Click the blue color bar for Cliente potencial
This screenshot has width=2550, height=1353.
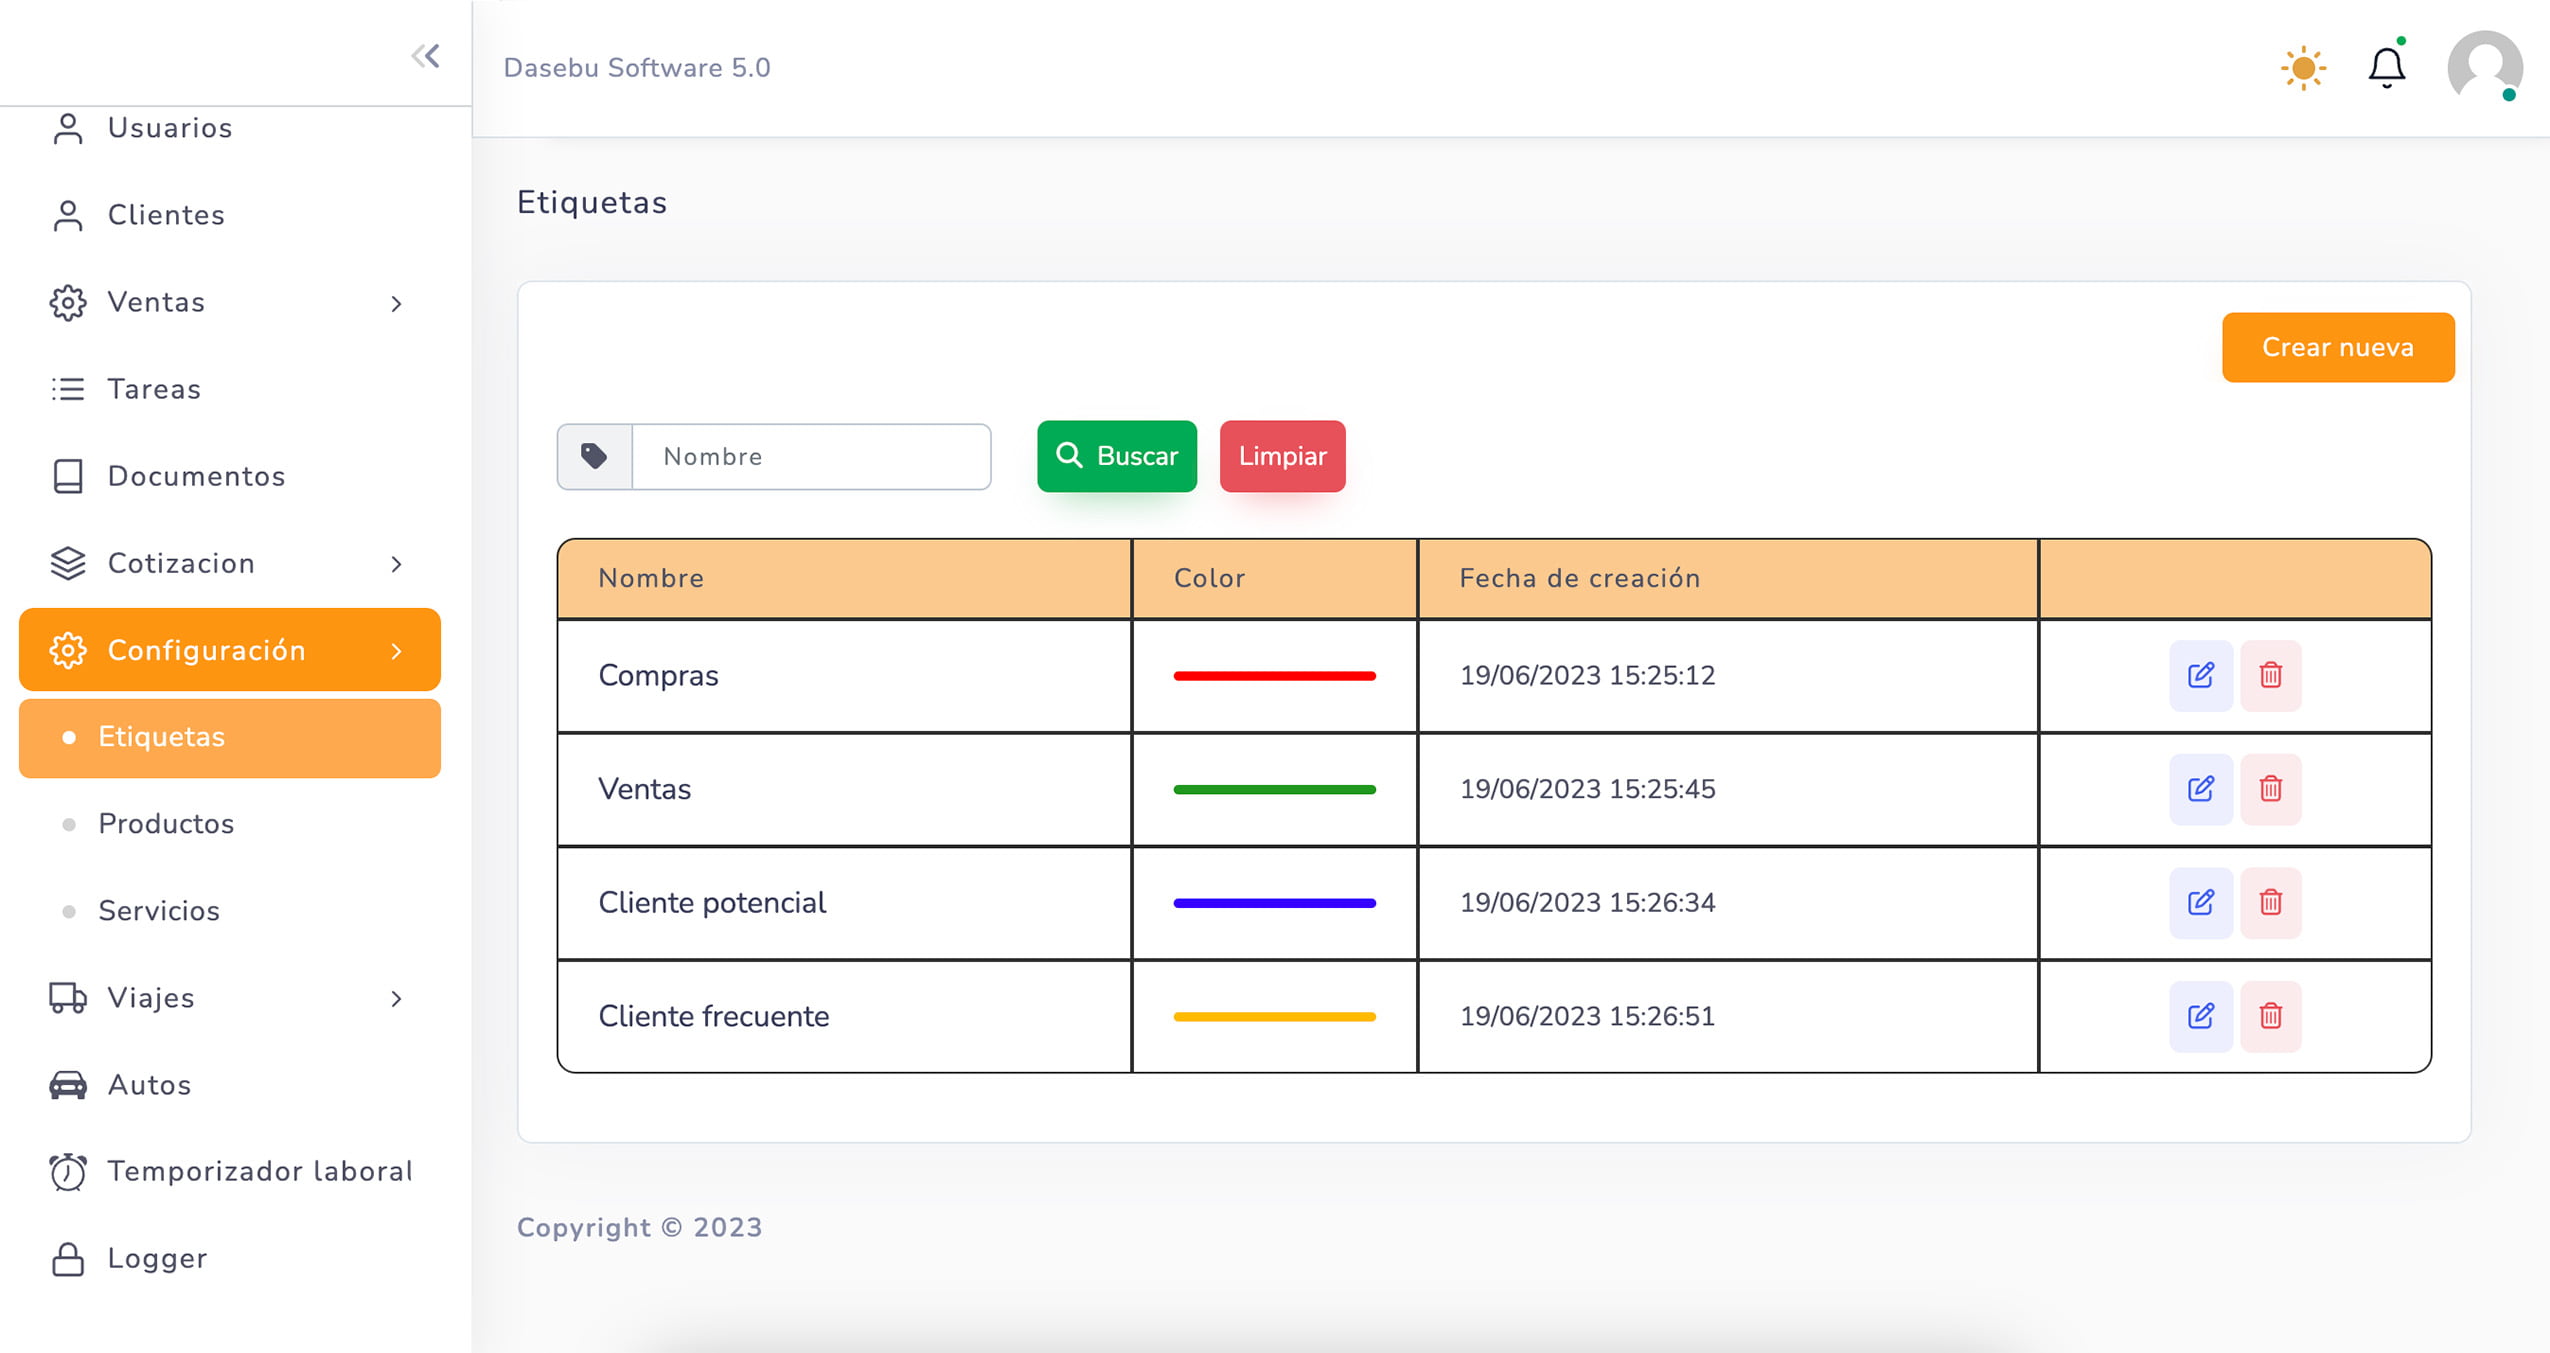click(x=1274, y=903)
